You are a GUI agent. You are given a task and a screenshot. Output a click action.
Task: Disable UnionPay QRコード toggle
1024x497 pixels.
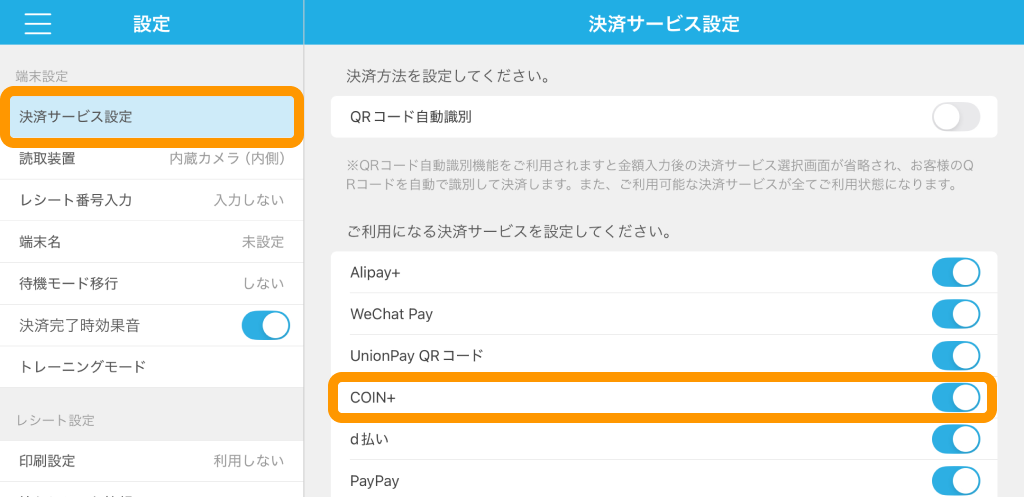(x=955, y=356)
